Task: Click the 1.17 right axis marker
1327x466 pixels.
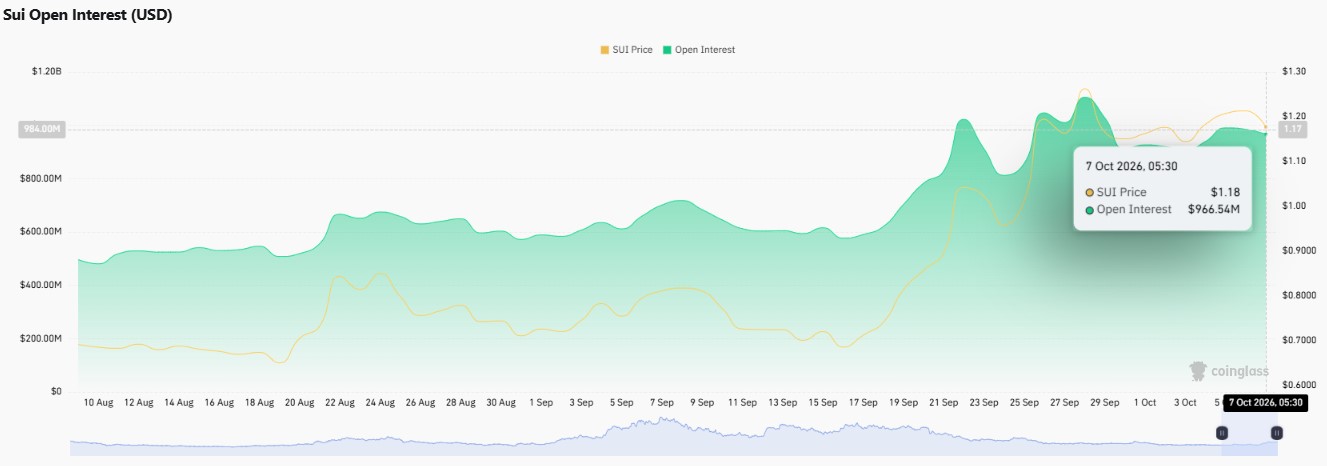Action: [1292, 129]
